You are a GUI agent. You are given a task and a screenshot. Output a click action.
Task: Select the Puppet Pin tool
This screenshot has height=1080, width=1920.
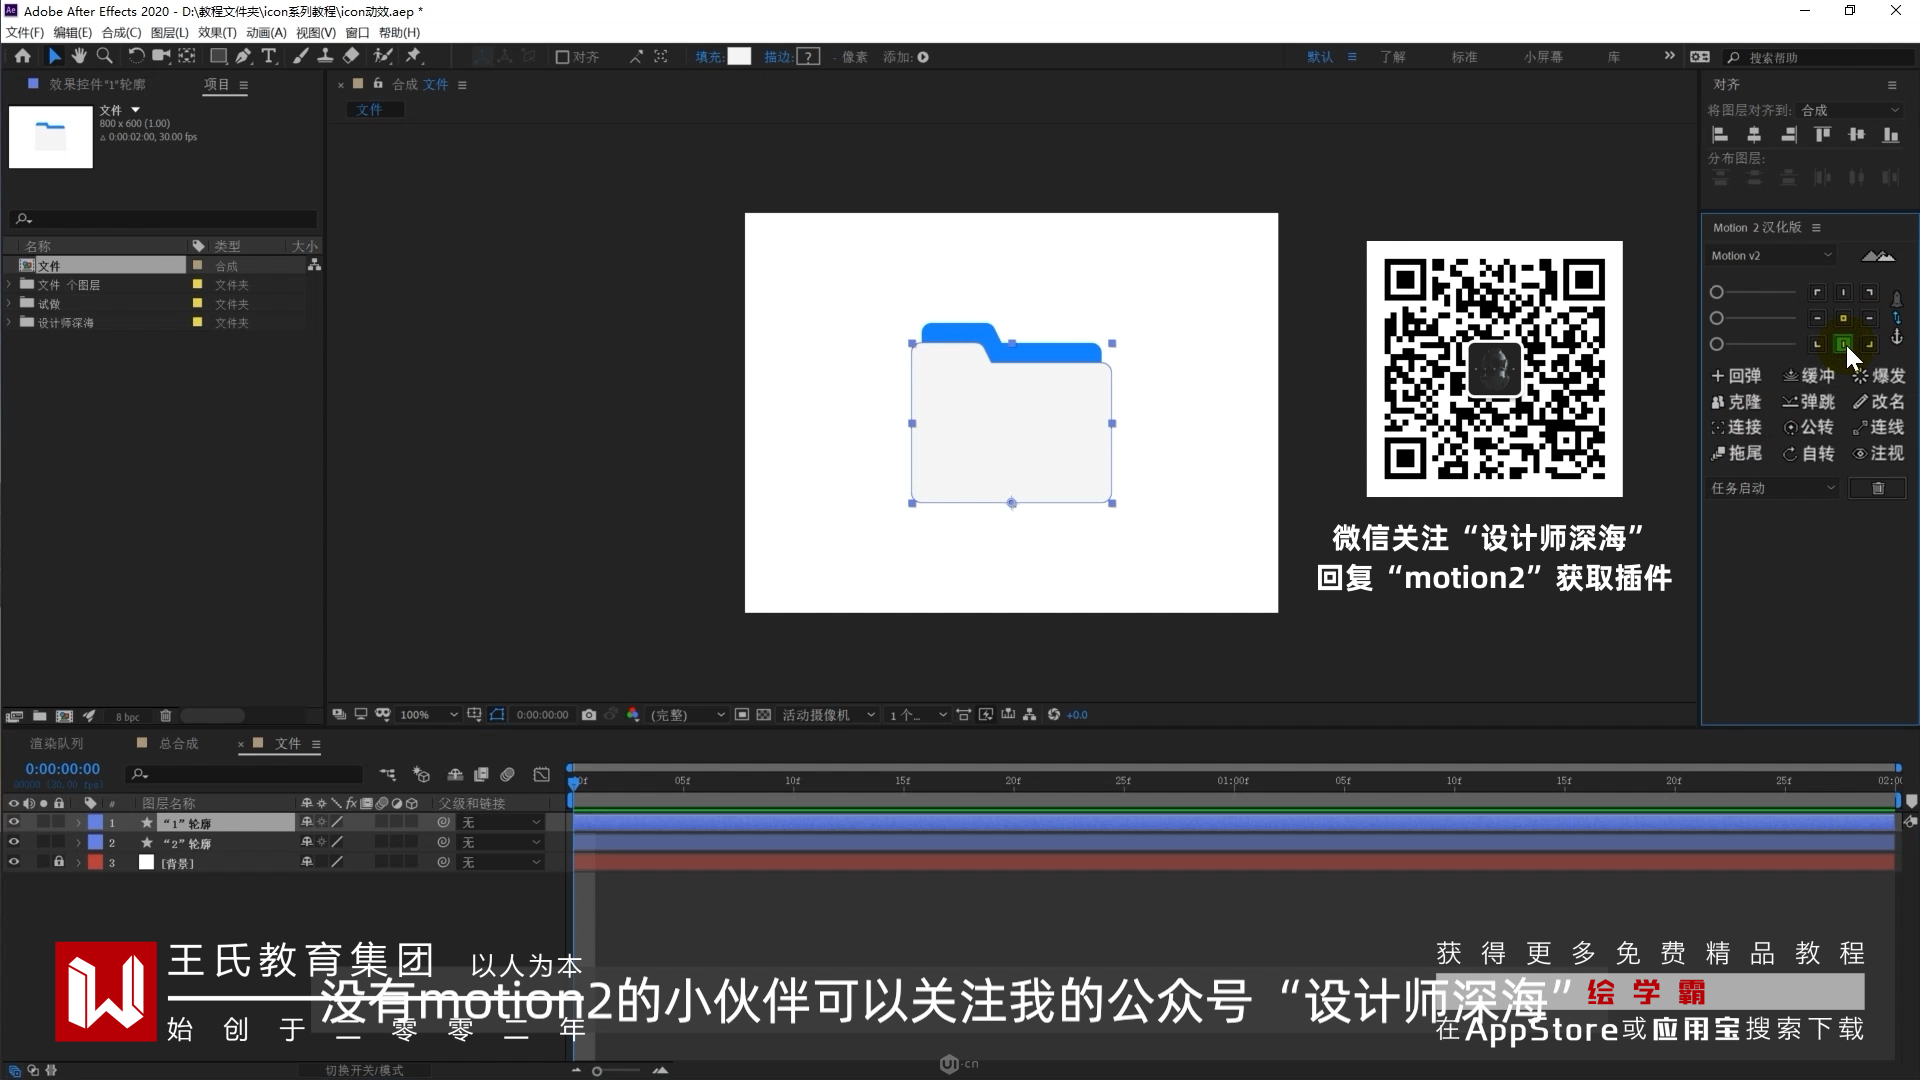point(413,57)
